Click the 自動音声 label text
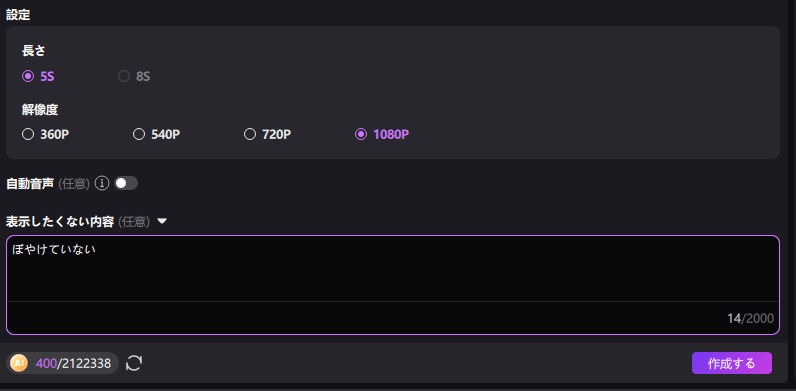 30,184
